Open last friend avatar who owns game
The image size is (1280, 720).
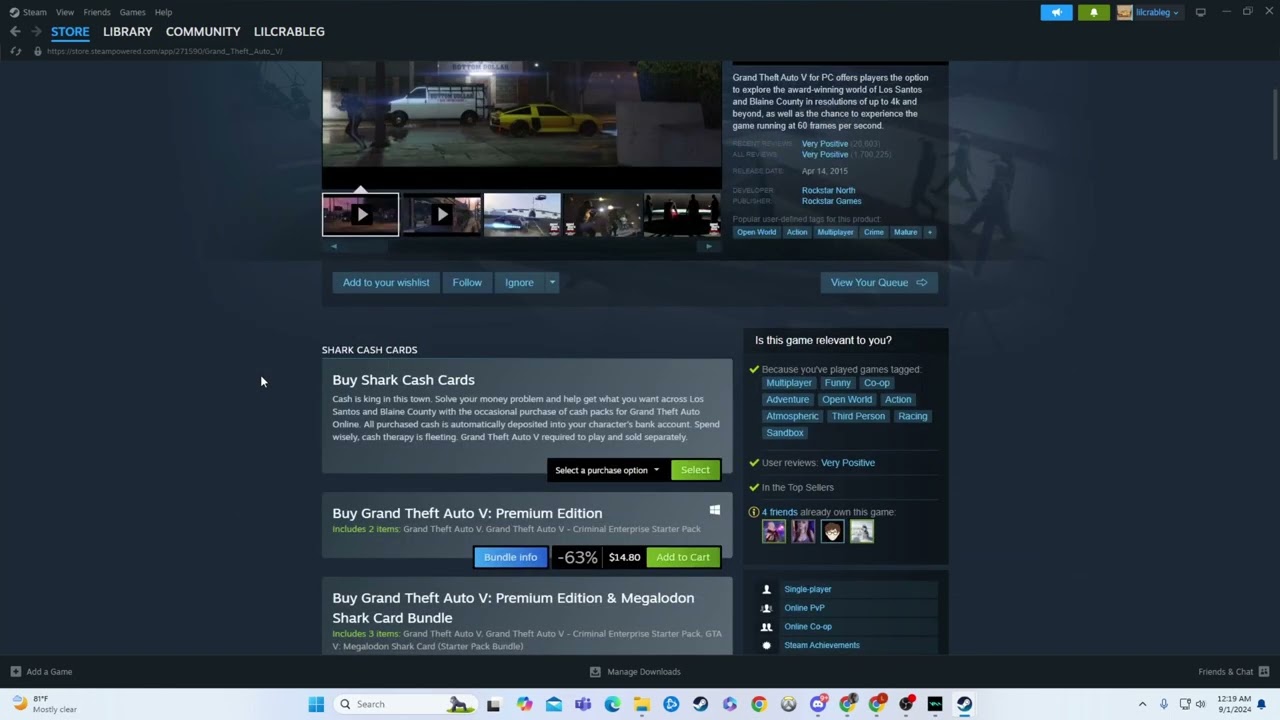[x=862, y=532]
